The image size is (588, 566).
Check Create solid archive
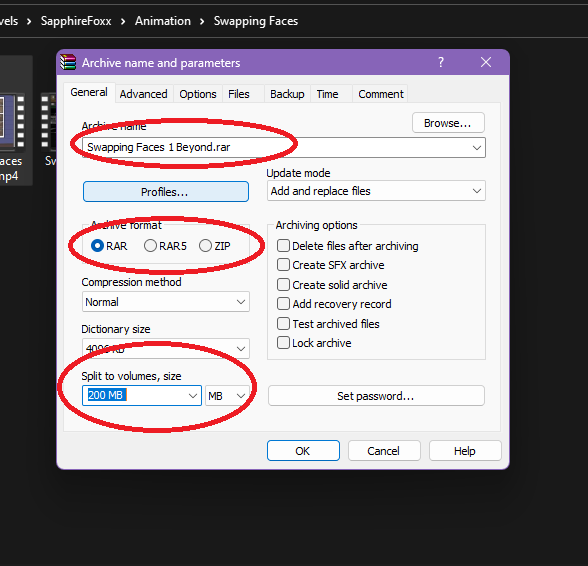pos(332,285)
